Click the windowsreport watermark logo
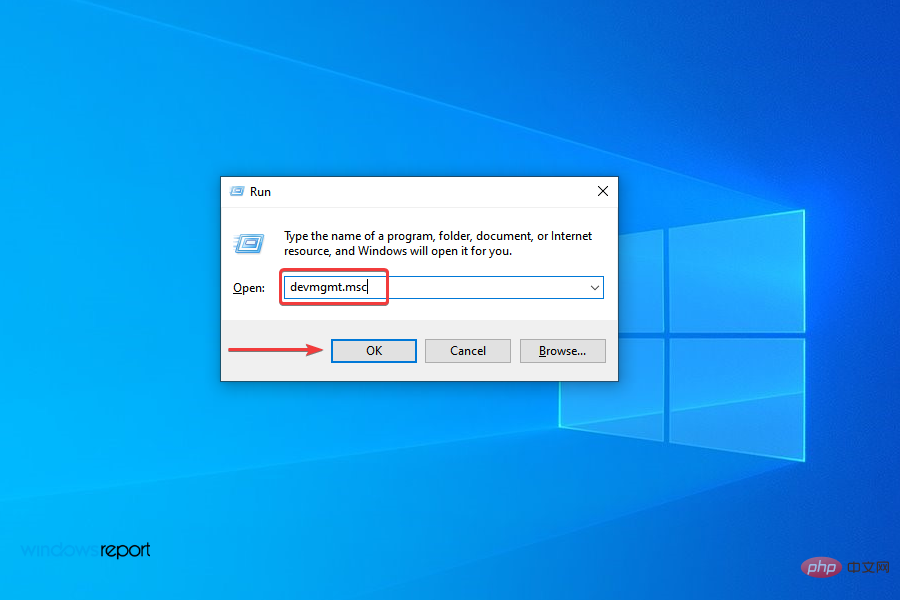The height and width of the screenshot is (600, 900). tap(85, 550)
